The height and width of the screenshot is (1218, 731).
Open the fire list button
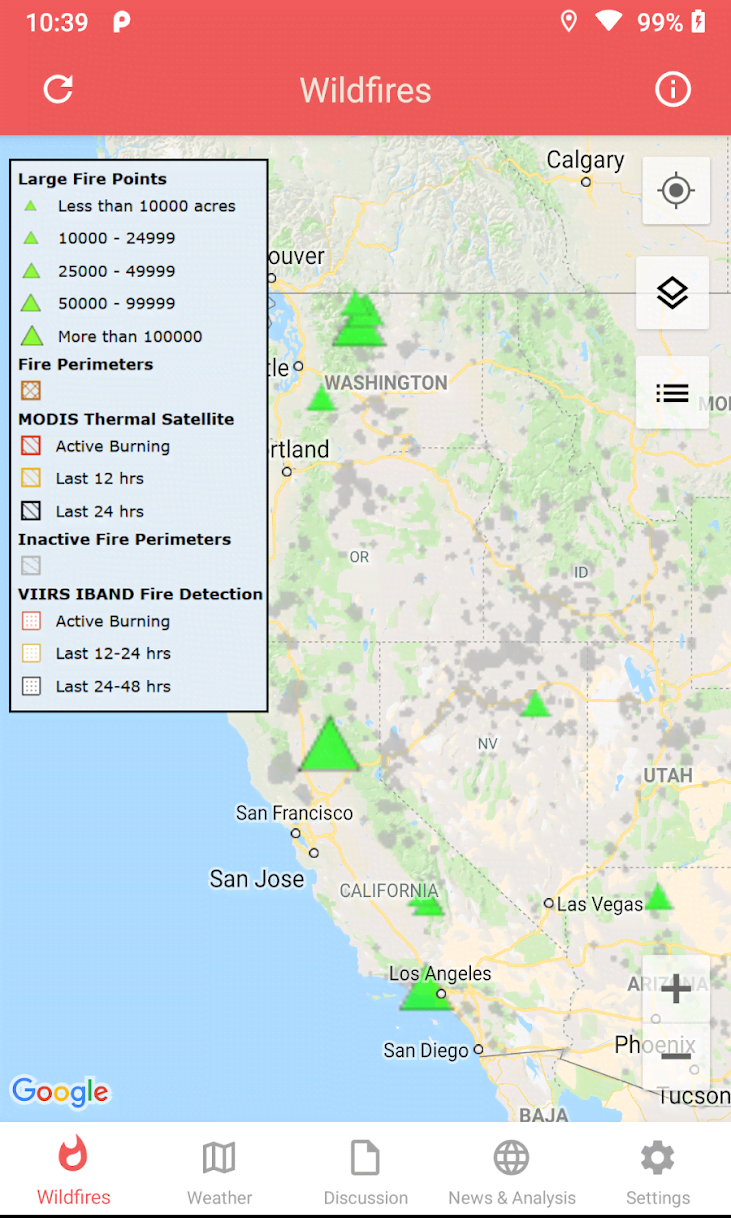coord(672,393)
